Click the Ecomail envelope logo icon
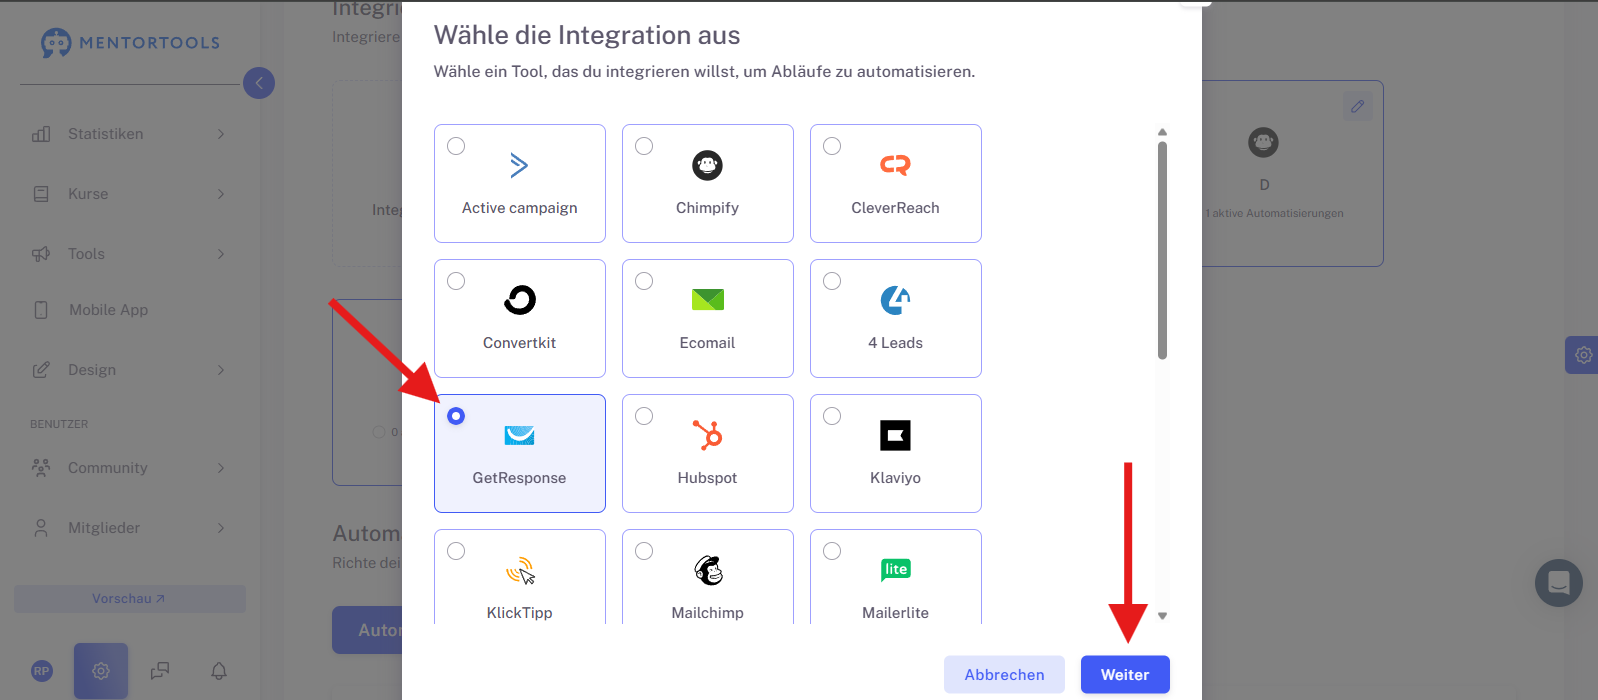Image resolution: width=1598 pixels, height=700 pixels. click(707, 299)
